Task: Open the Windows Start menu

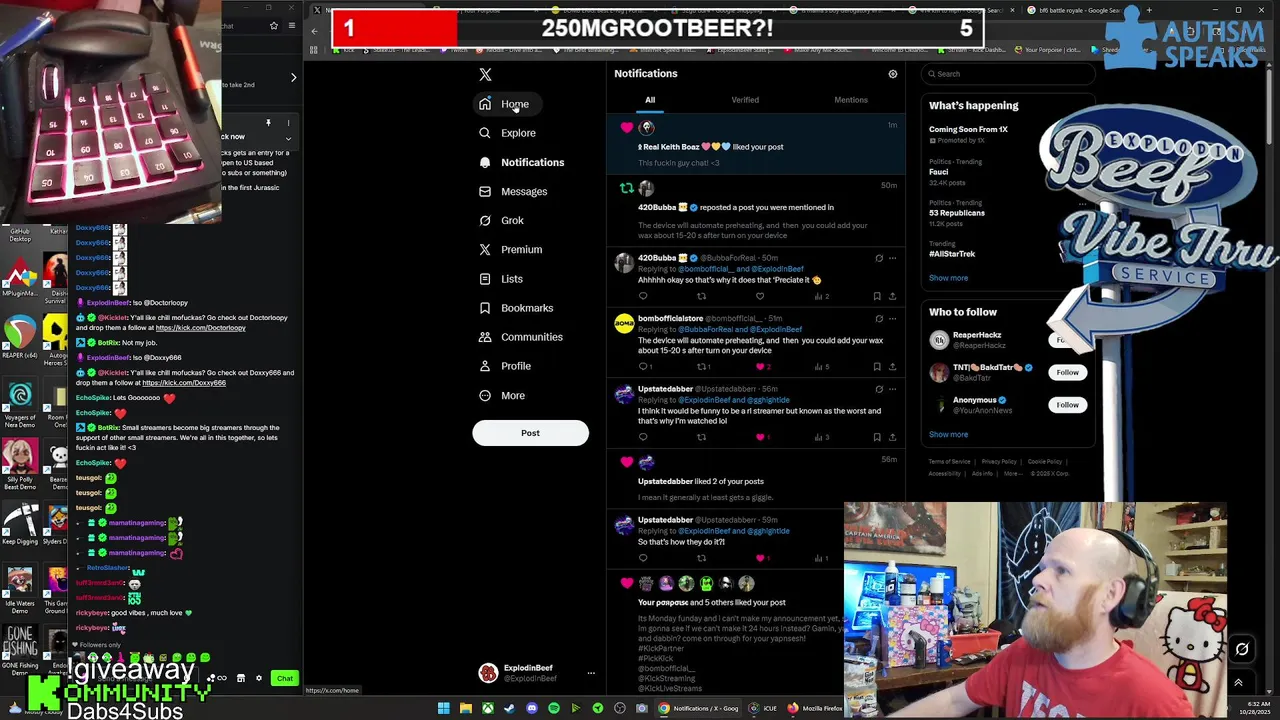Action: (443, 708)
